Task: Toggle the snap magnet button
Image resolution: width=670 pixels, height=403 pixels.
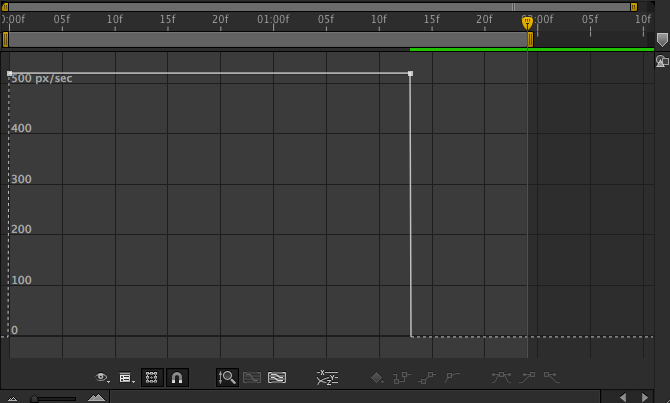Action: tap(177, 377)
